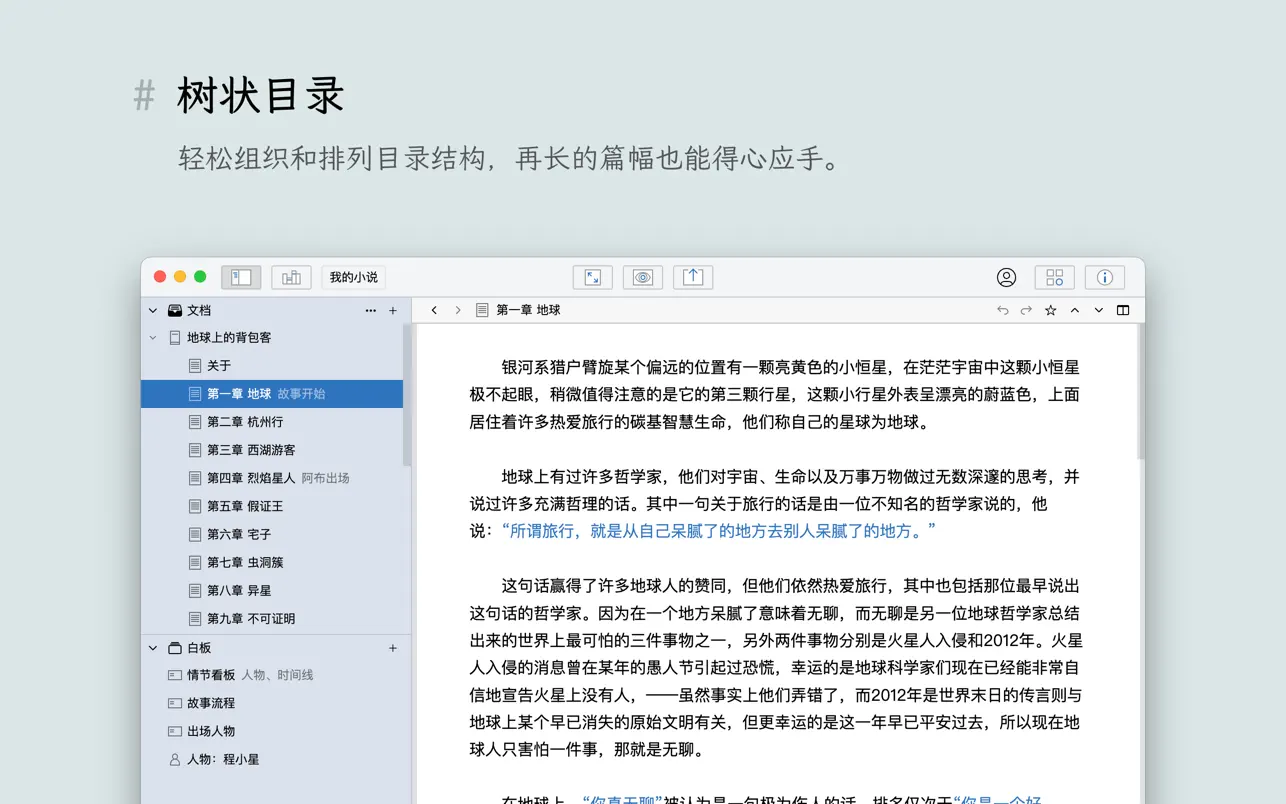Click the document icon before 第一章 地球
1286x804 pixels.
click(x=482, y=310)
